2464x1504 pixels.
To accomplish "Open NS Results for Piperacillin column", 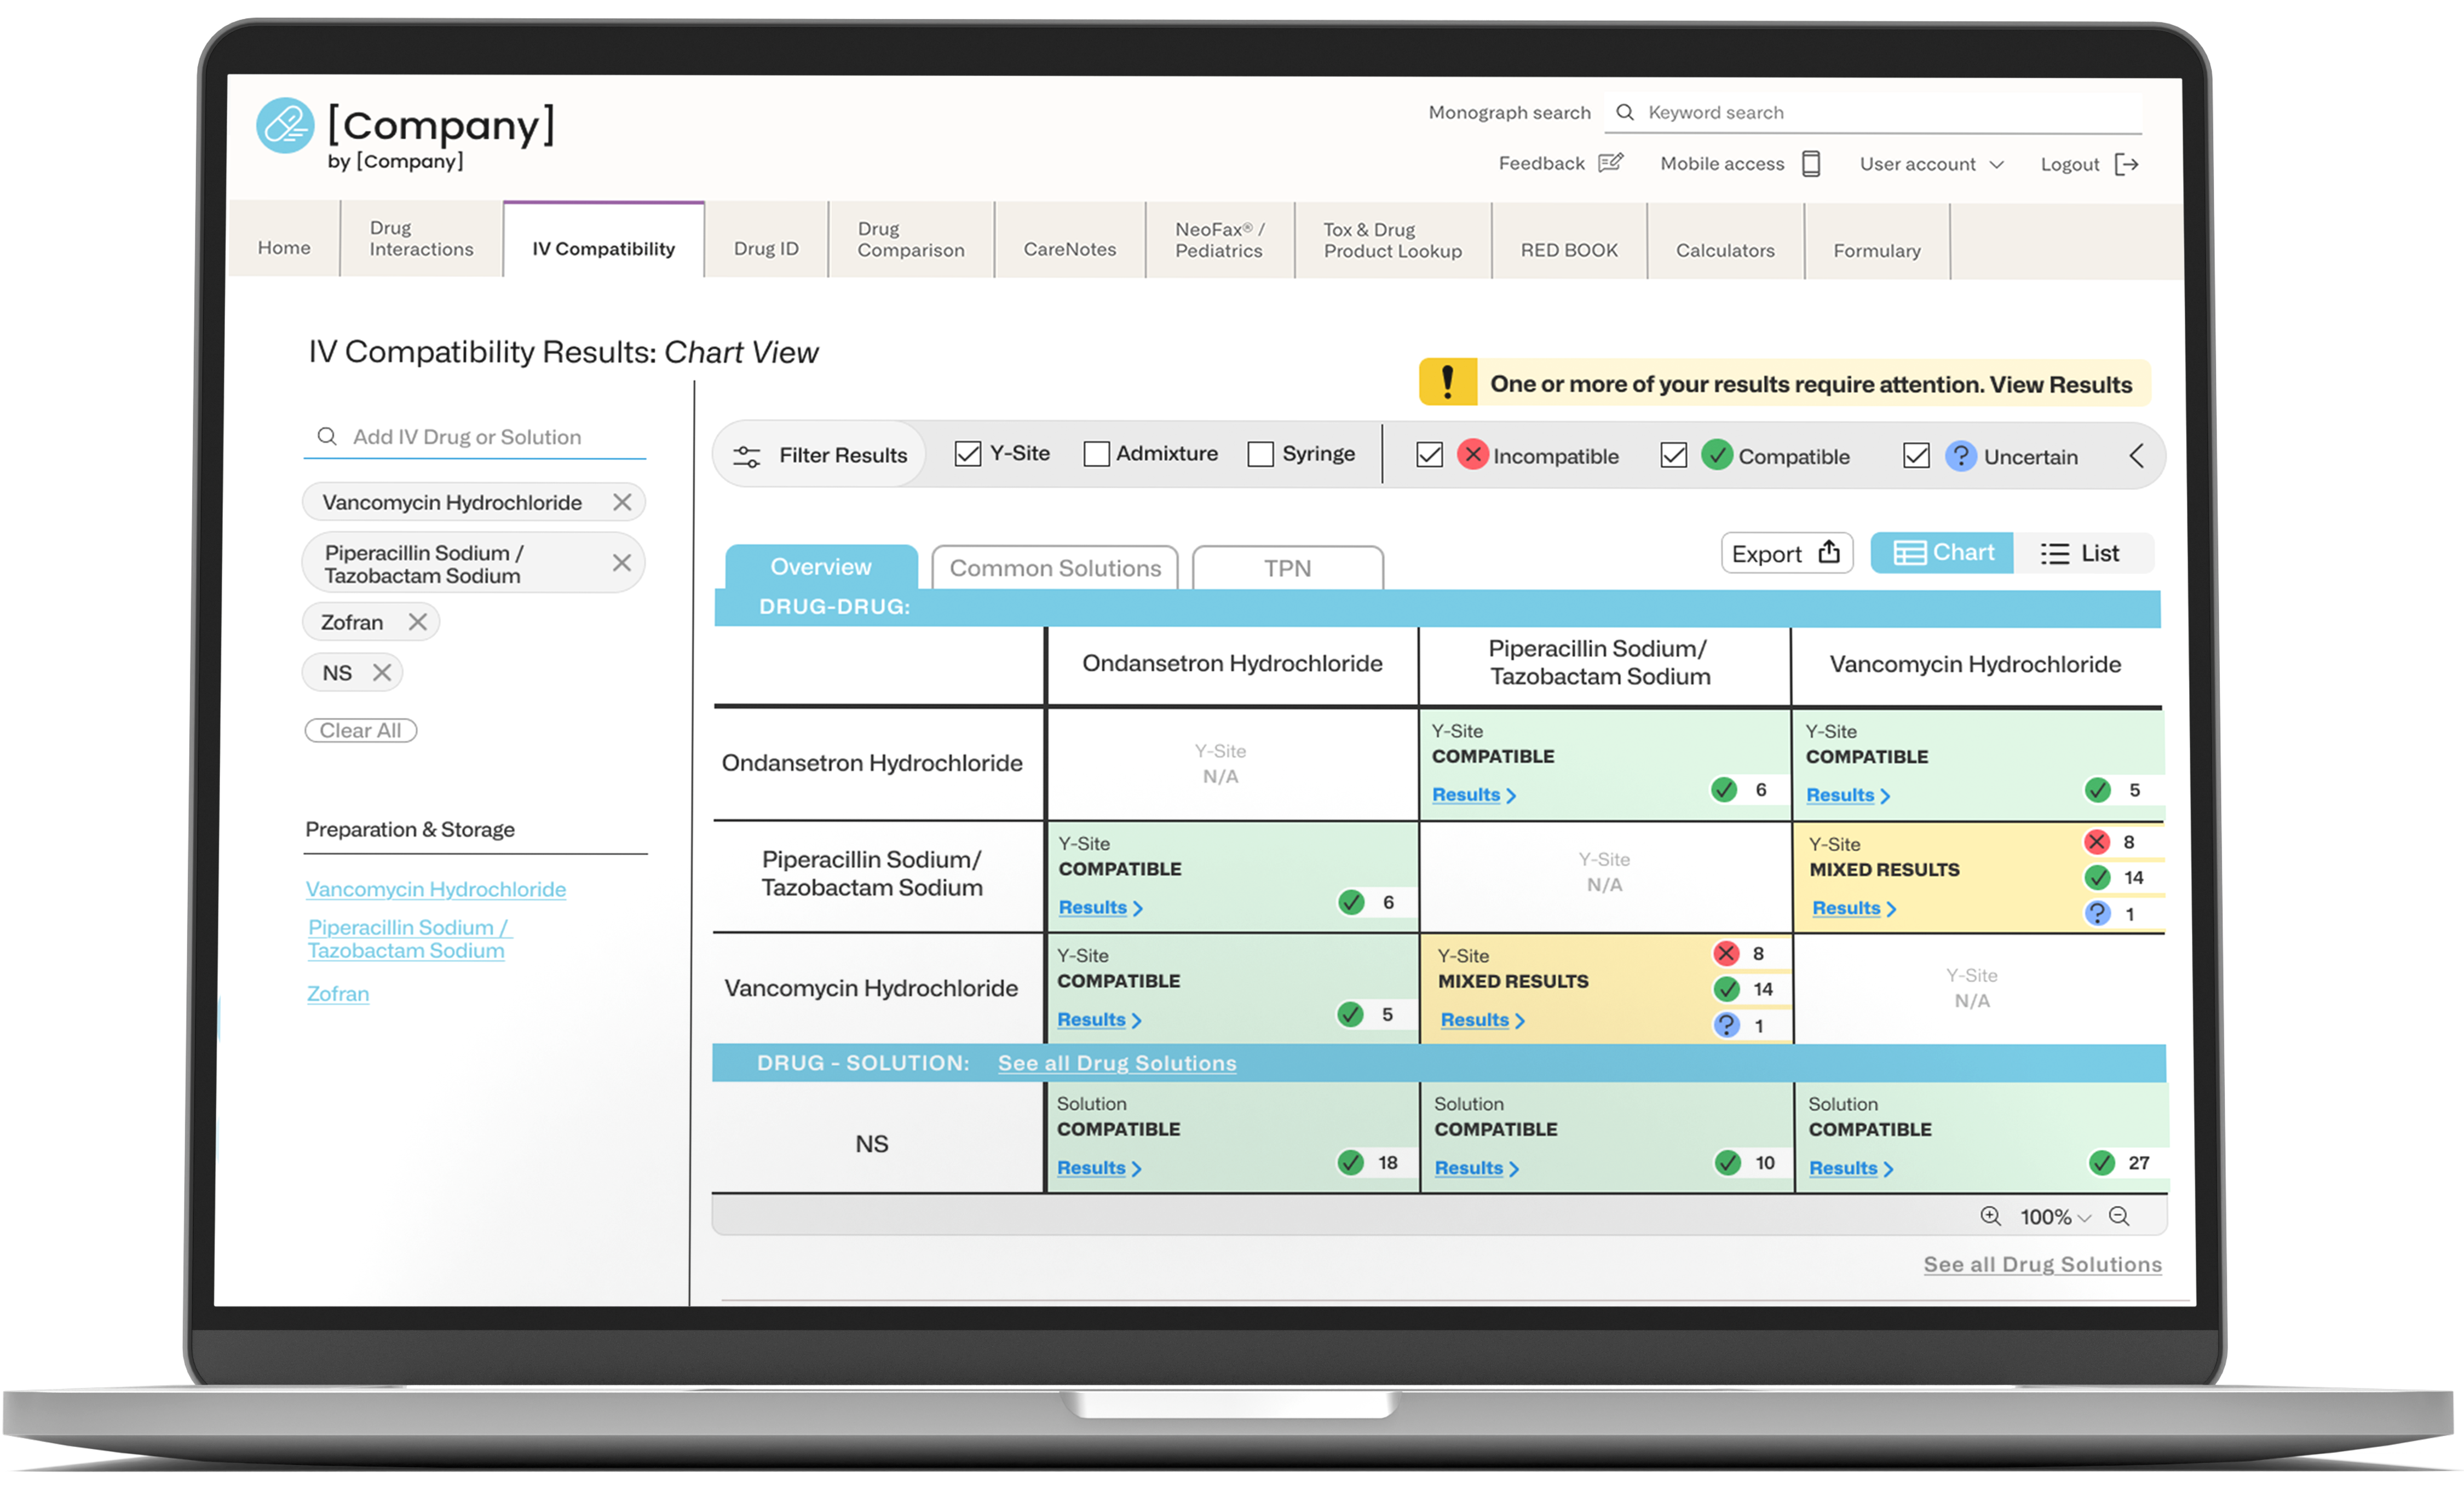I will click(1476, 1167).
